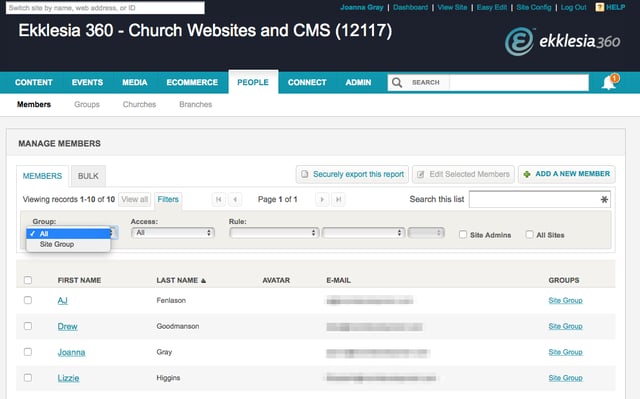Open the third disabled Rule dropdown

pos(426,233)
